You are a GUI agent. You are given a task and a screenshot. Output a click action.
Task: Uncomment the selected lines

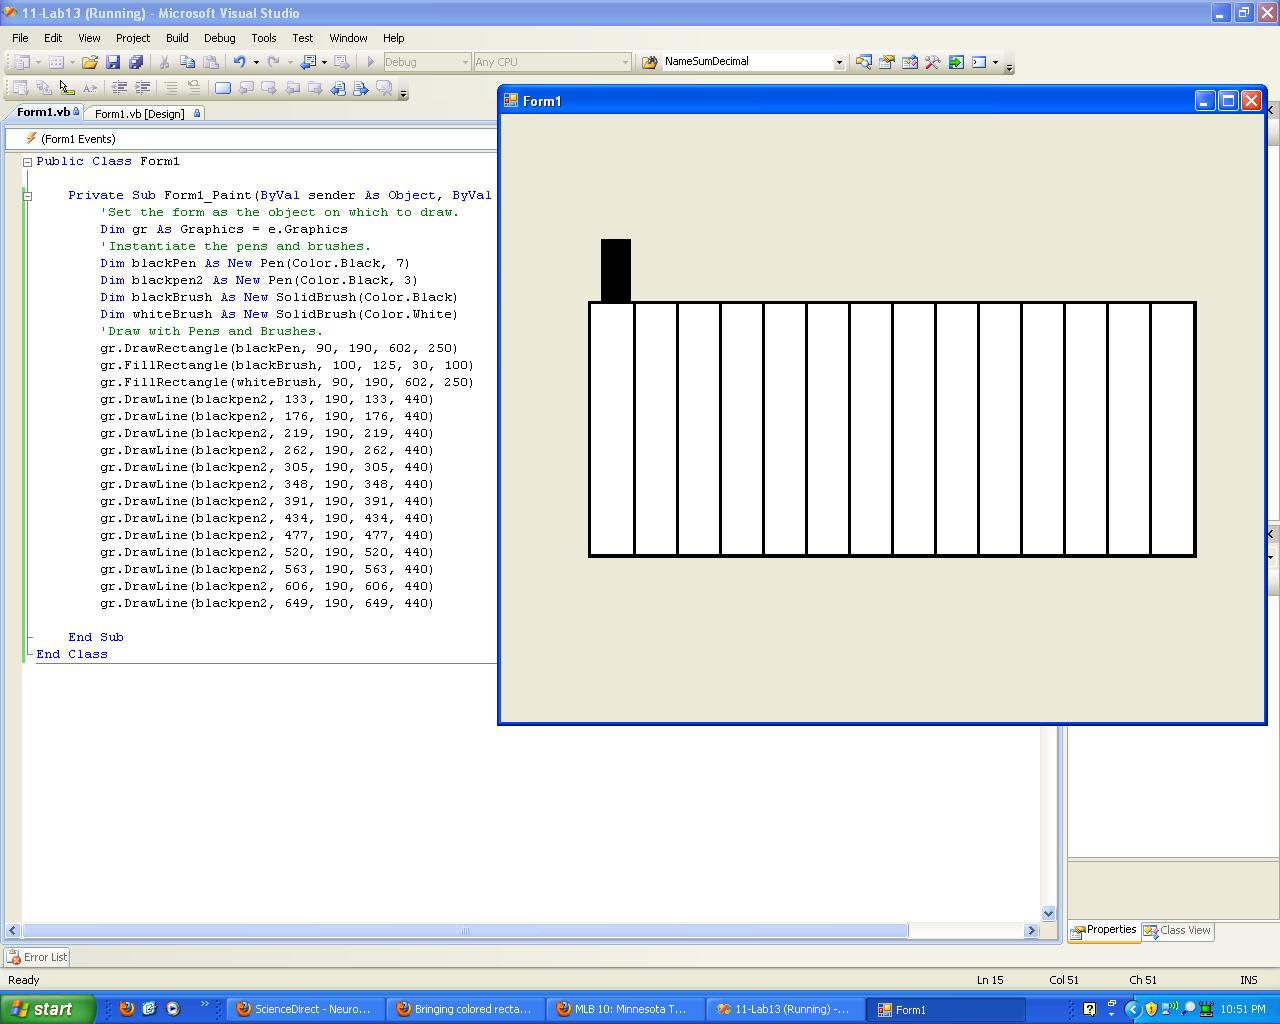(193, 88)
